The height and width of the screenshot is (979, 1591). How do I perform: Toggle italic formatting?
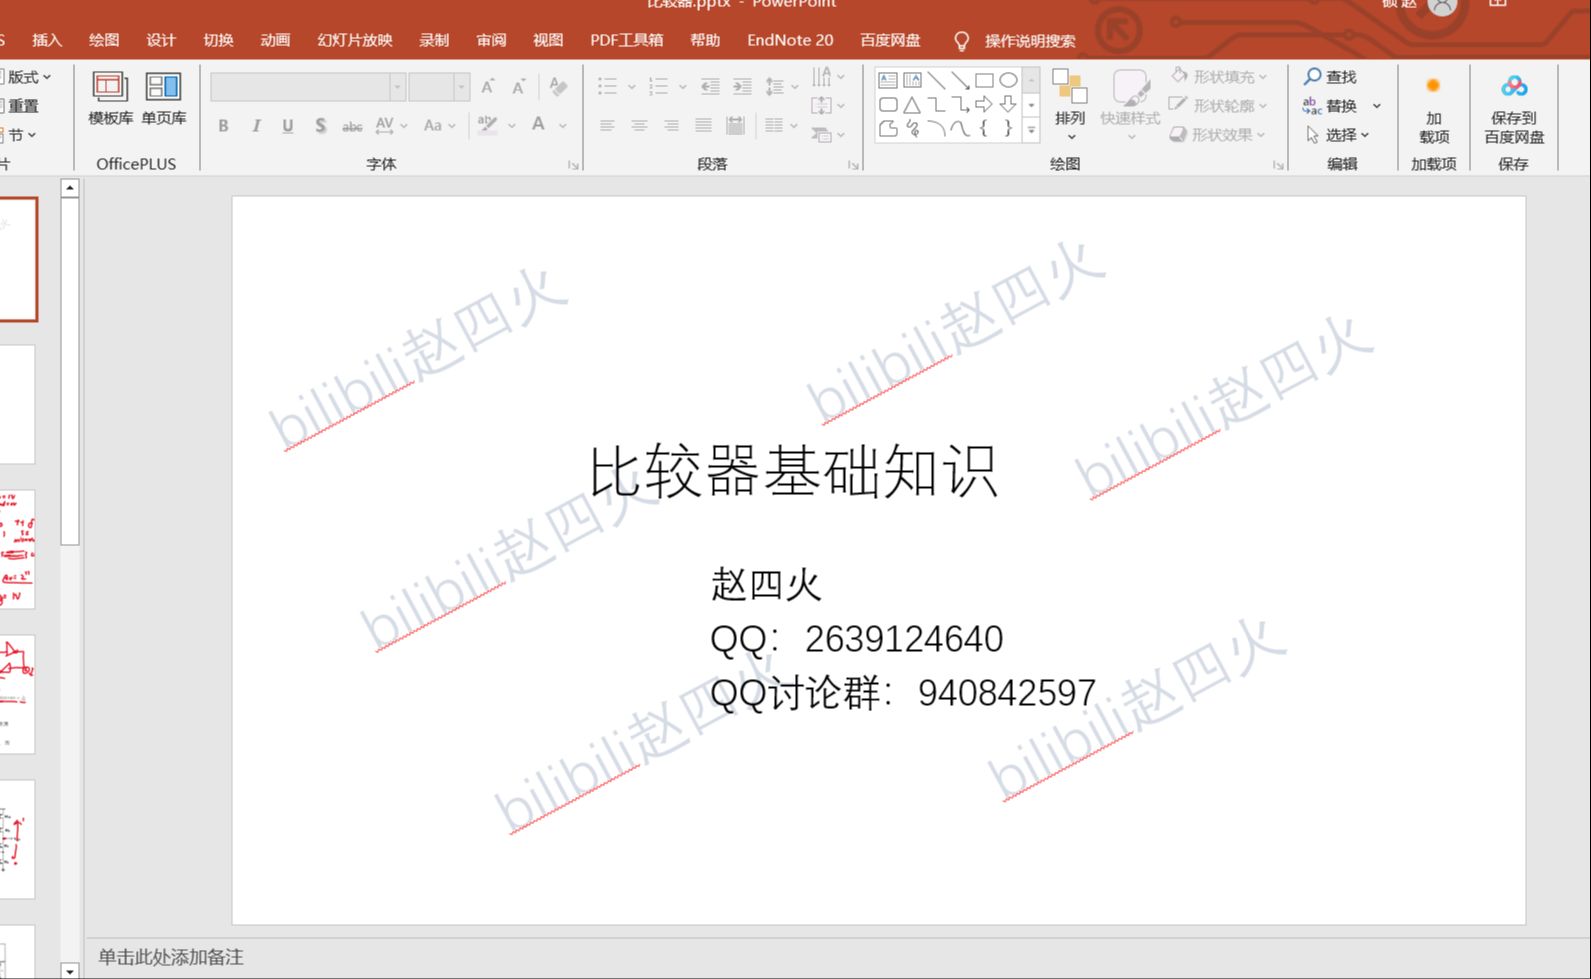tap(256, 126)
